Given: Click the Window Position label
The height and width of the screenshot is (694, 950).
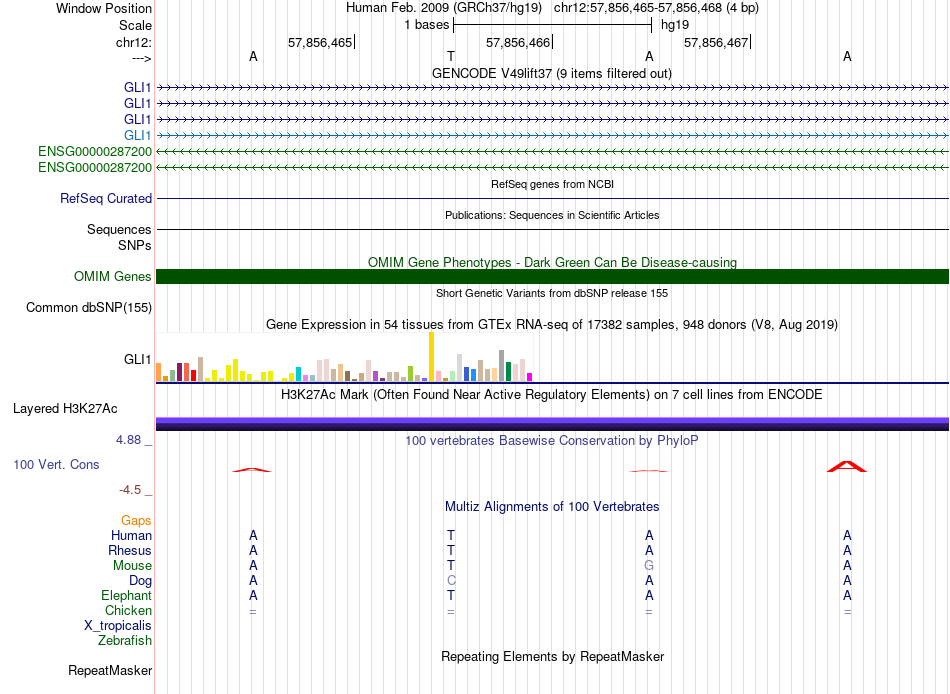Looking at the screenshot, I should 104,8.
